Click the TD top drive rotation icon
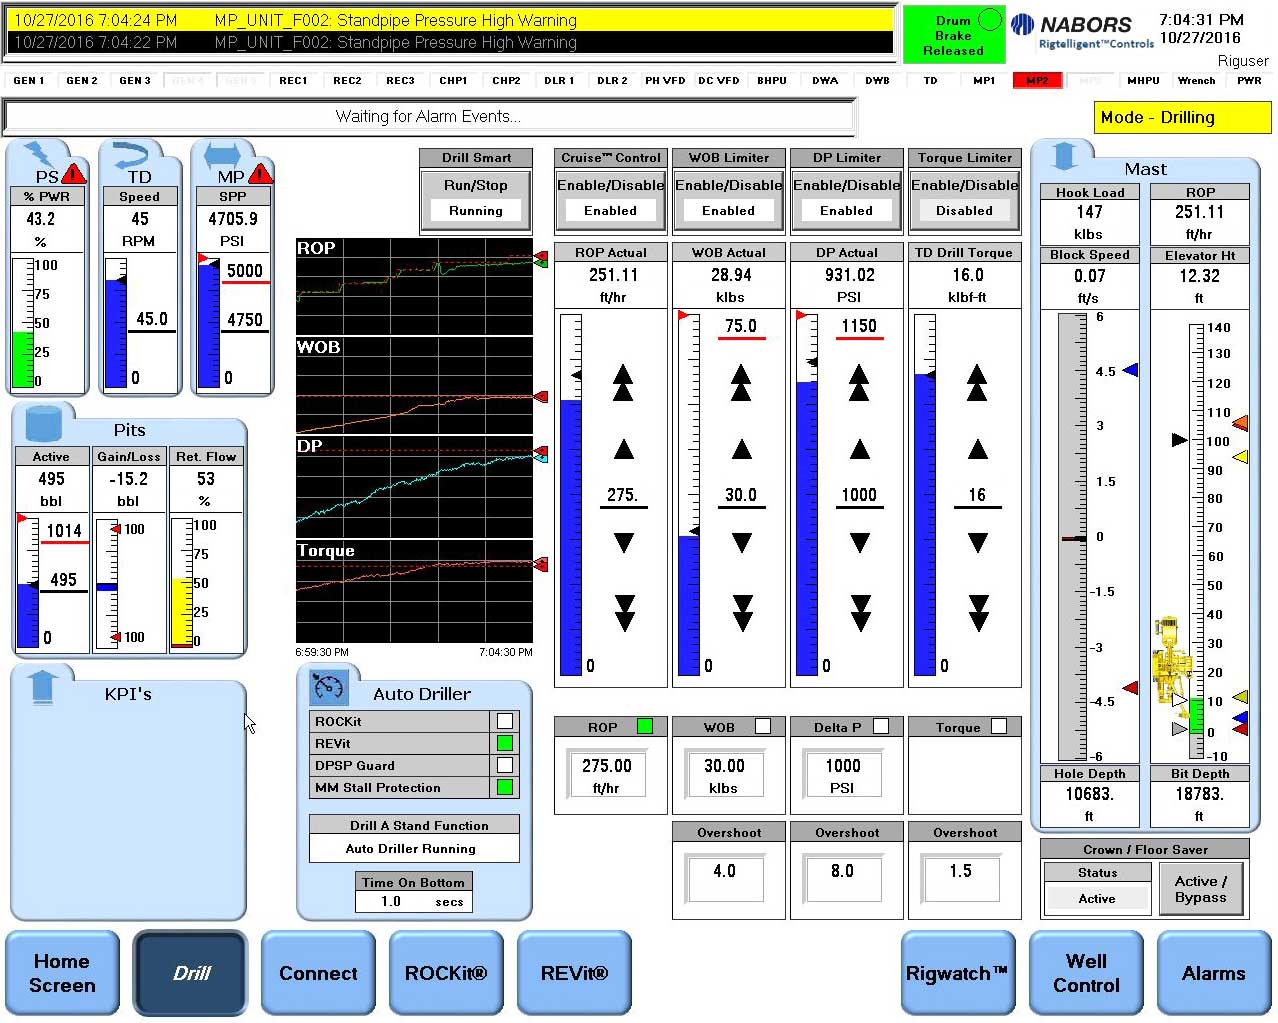The image size is (1278, 1023). point(131,155)
